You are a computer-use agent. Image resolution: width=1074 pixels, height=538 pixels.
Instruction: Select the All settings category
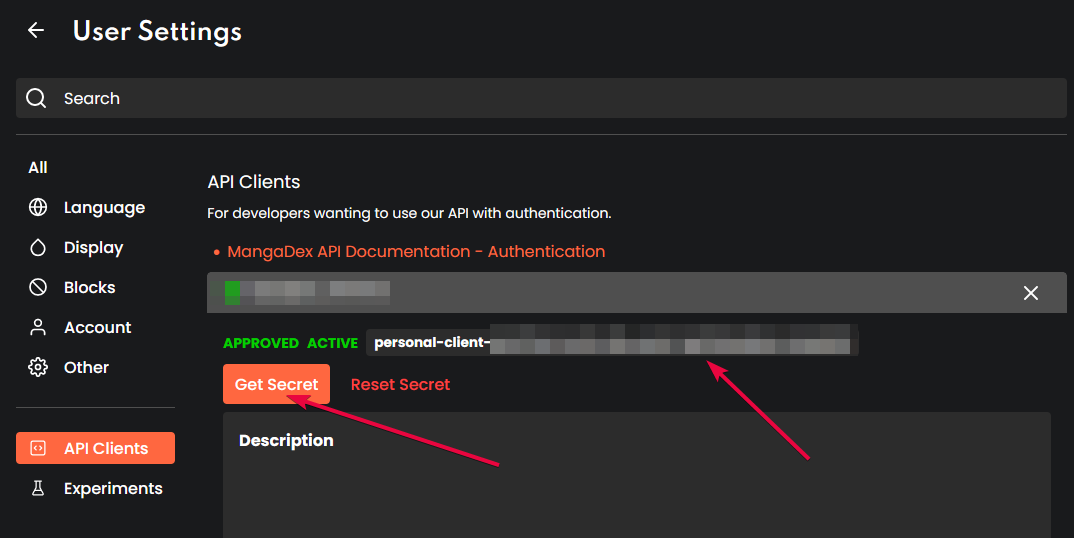coord(38,167)
